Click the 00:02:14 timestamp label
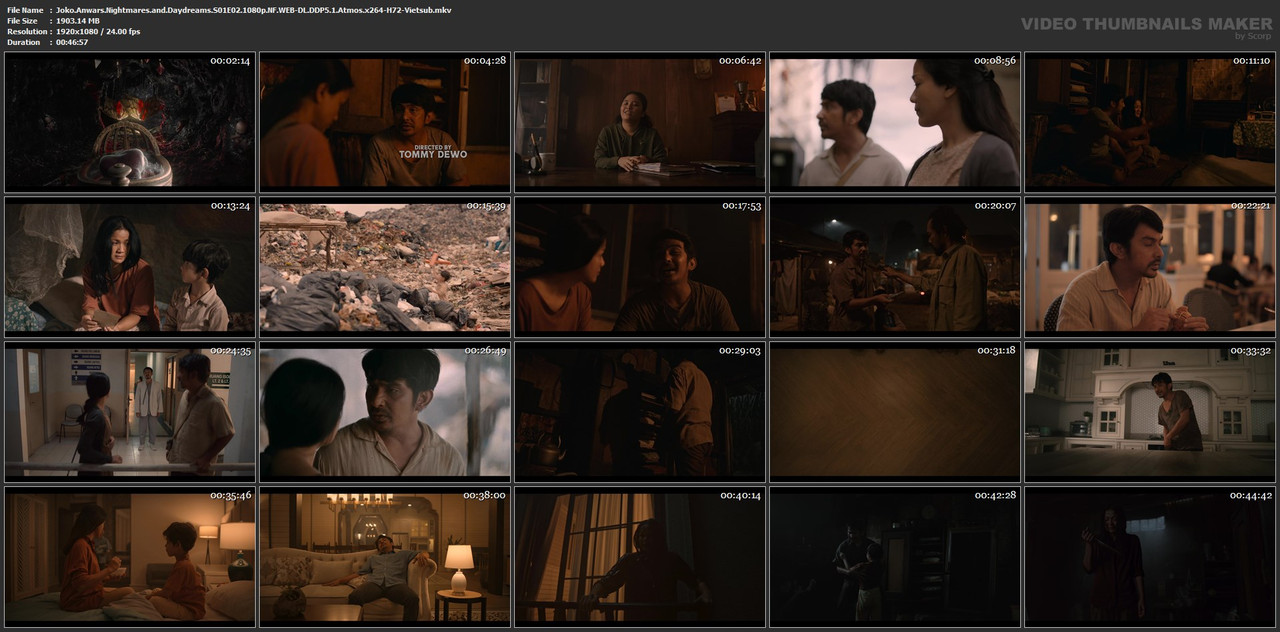This screenshot has width=1280, height=632. click(230, 61)
